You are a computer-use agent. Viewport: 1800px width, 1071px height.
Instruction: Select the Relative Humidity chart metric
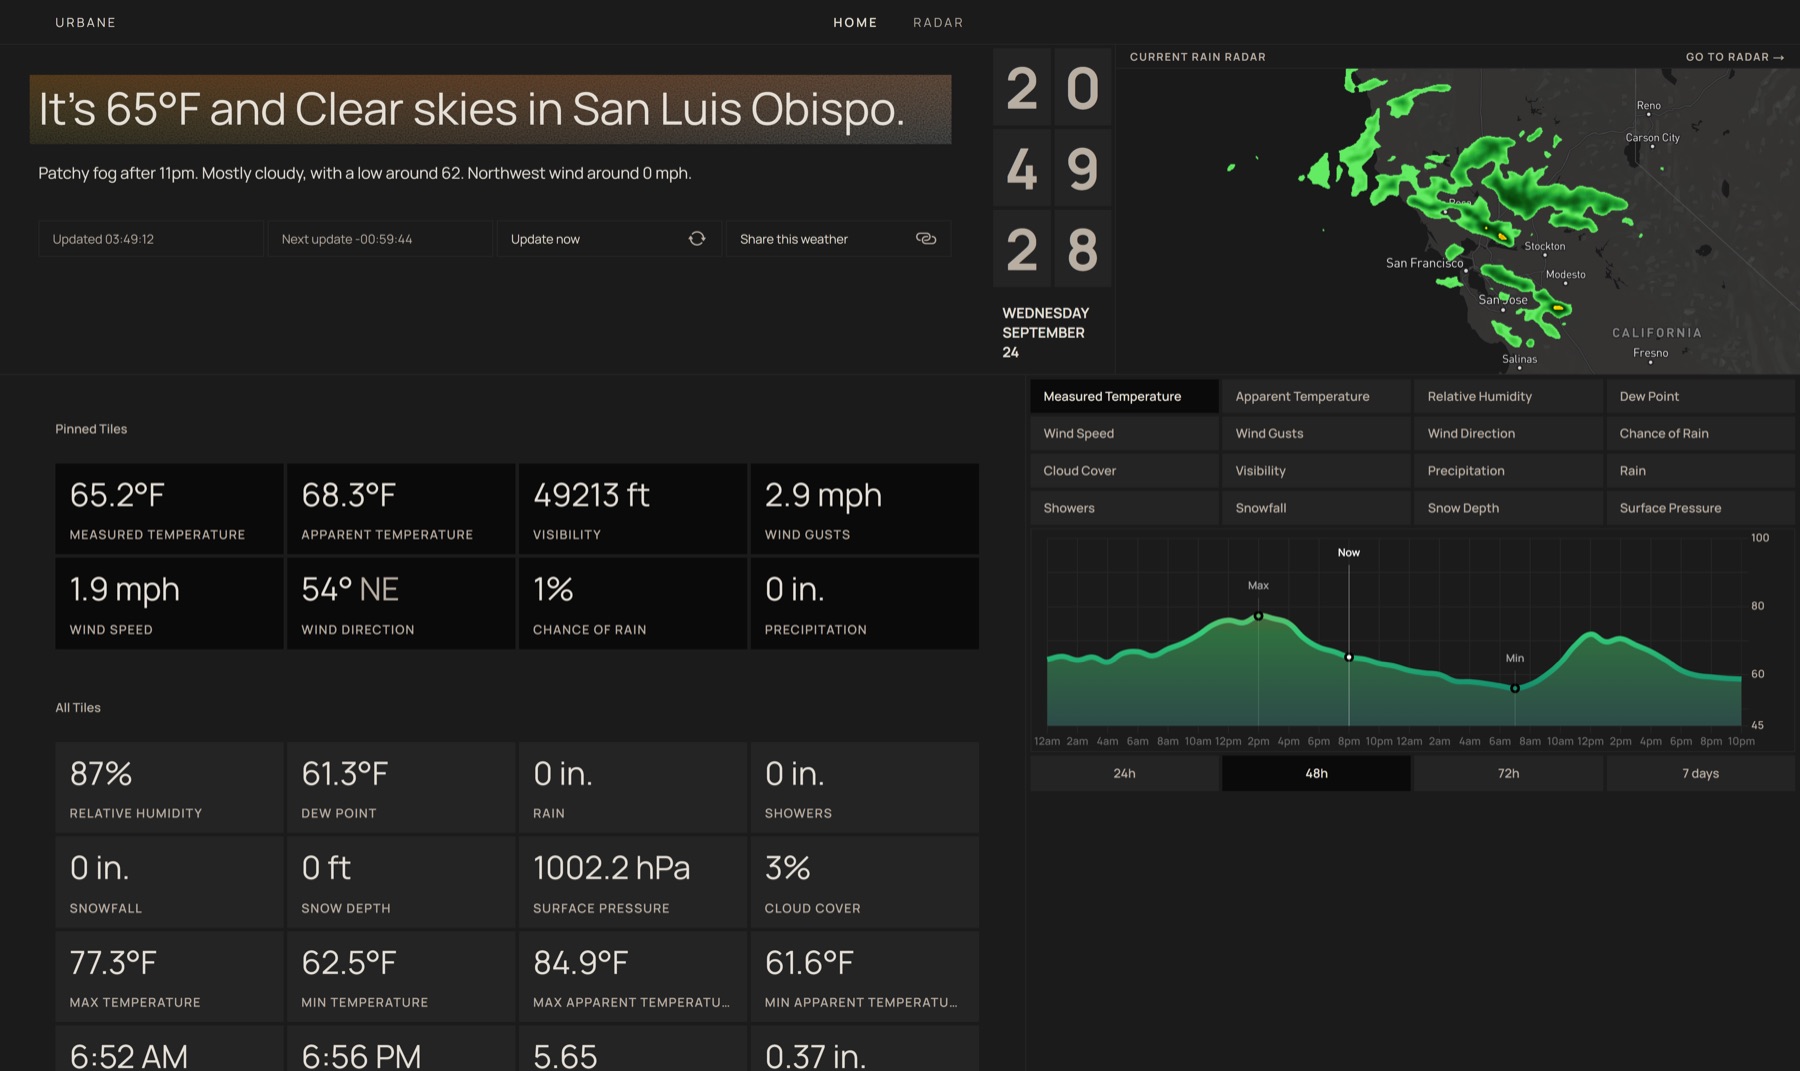click(1508, 396)
